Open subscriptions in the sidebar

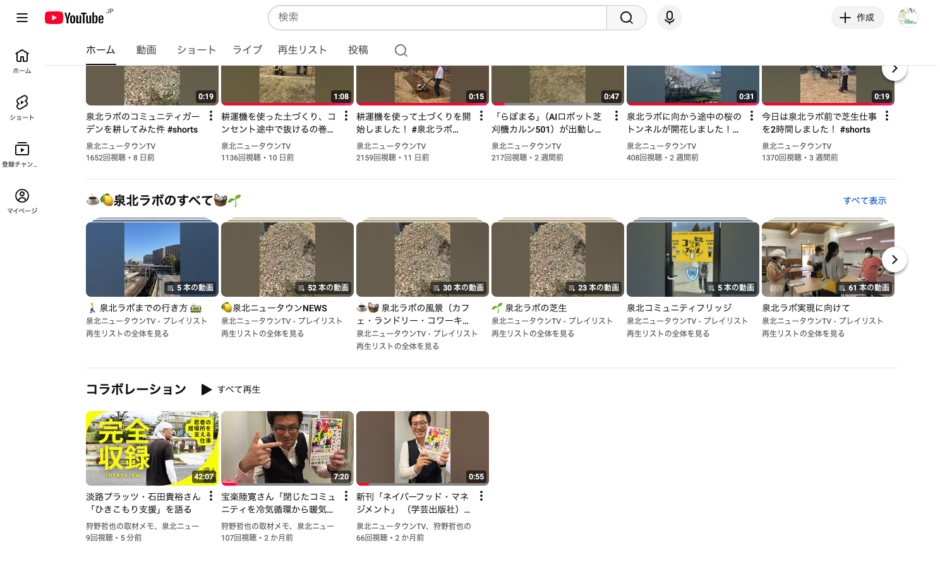[22, 153]
